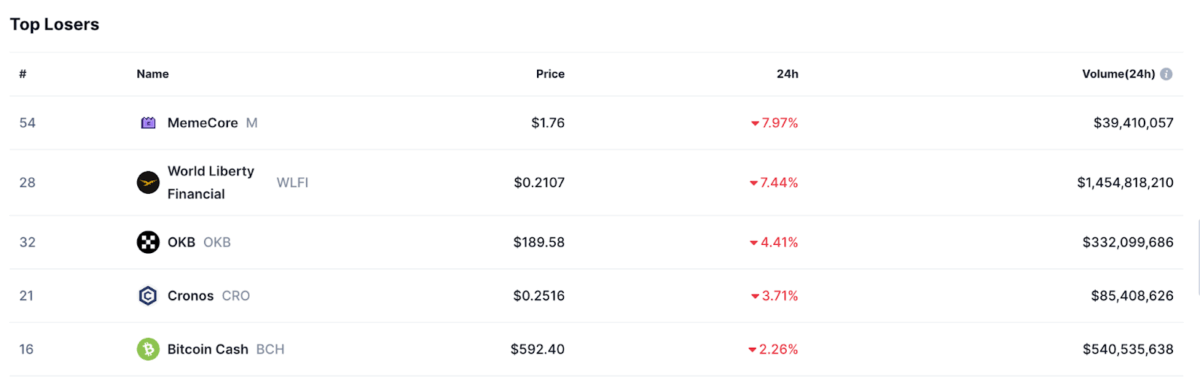The image size is (1200, 377).
Task: Open the Bitcoin Cash name link
Action: click(209, 349)
